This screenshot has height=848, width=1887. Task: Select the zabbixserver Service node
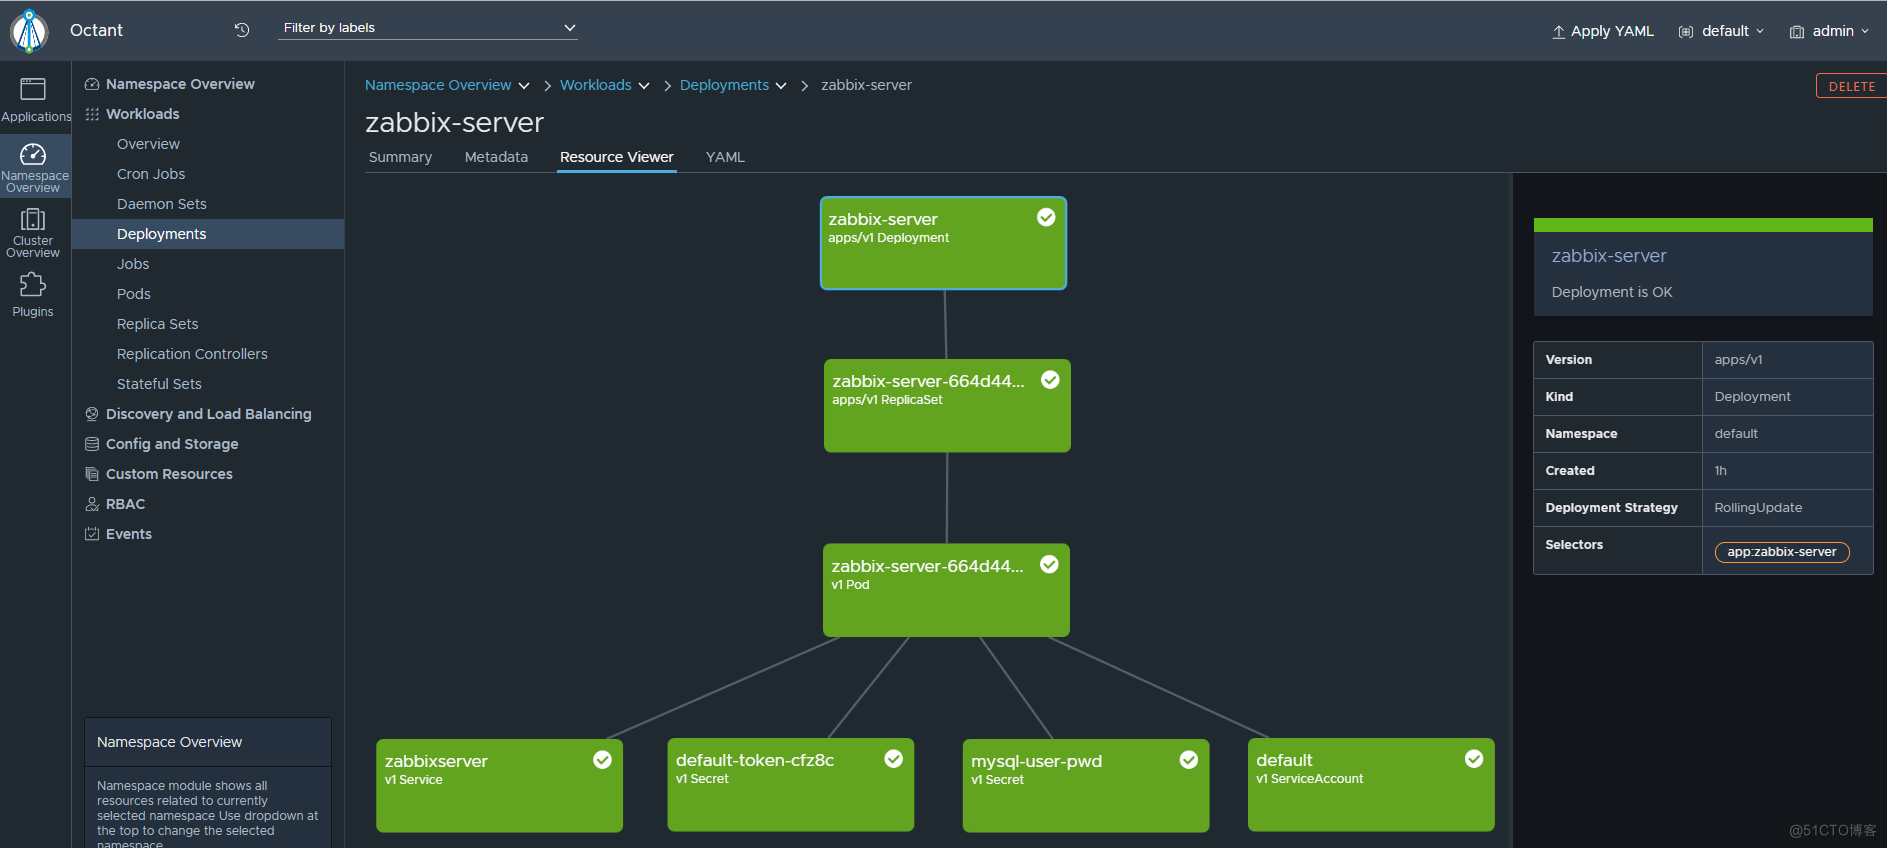click(499, 785)
